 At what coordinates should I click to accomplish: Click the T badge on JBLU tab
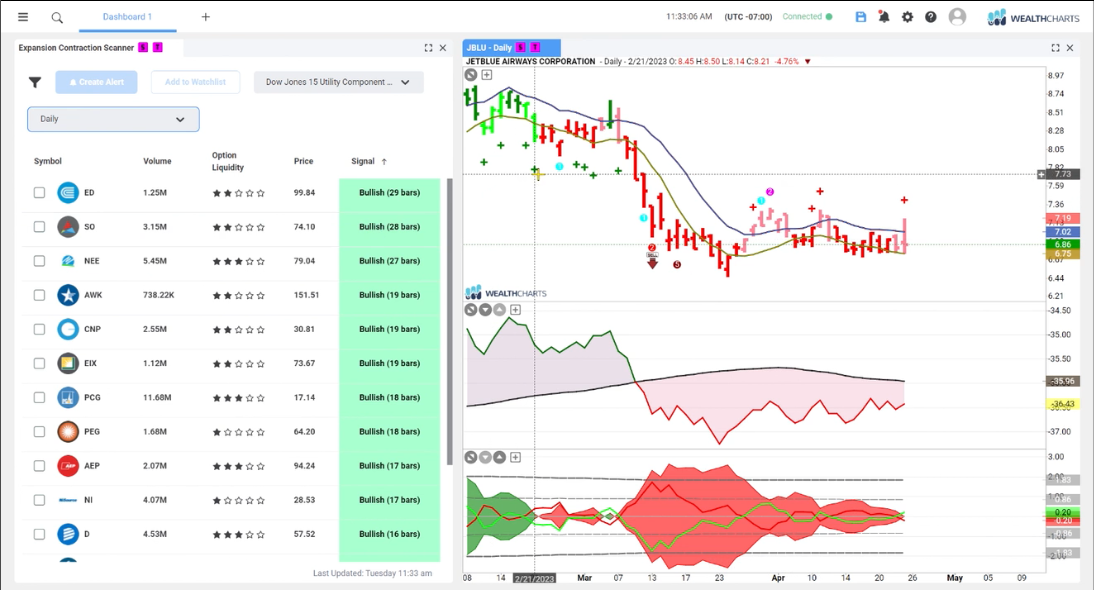tap(535, 47)
